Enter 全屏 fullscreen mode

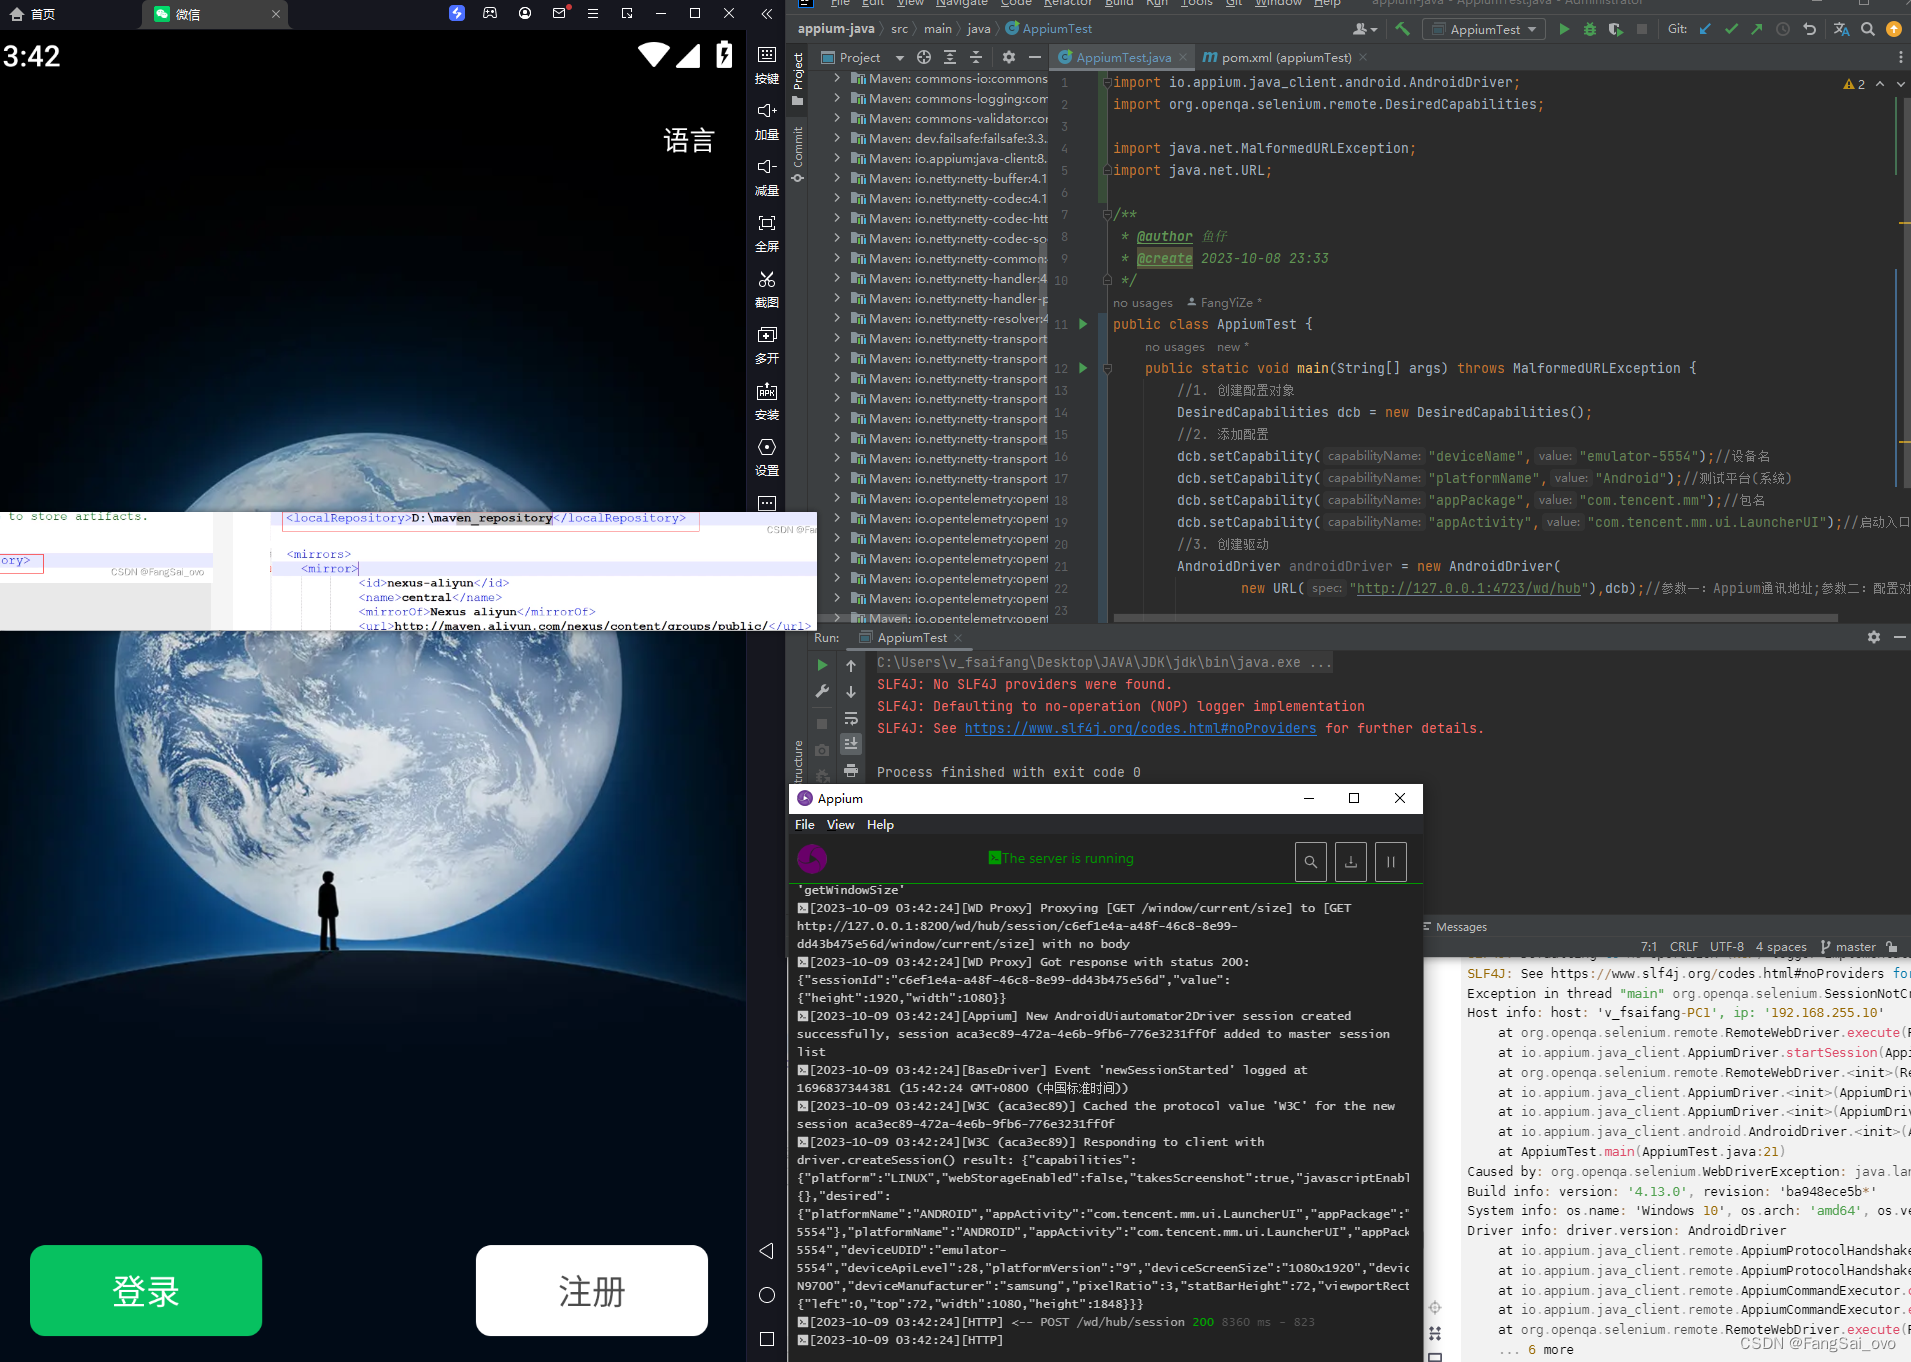point(767,233)
